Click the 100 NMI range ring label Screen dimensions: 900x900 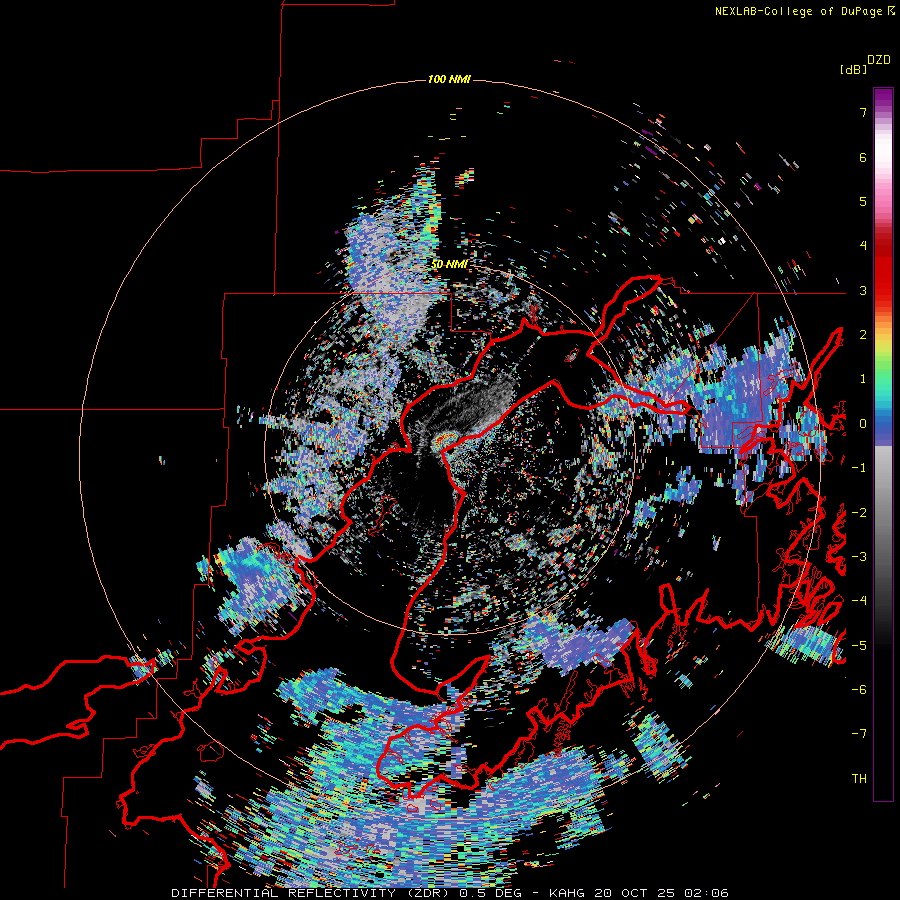[449, 79]
